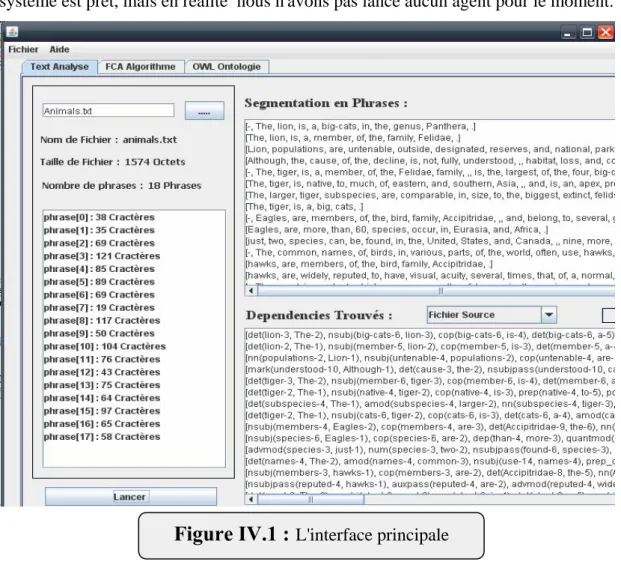The image size is (621, 565).
Task: Select phrase[2] : 69 Cractères row
Action: coord(135,243)
